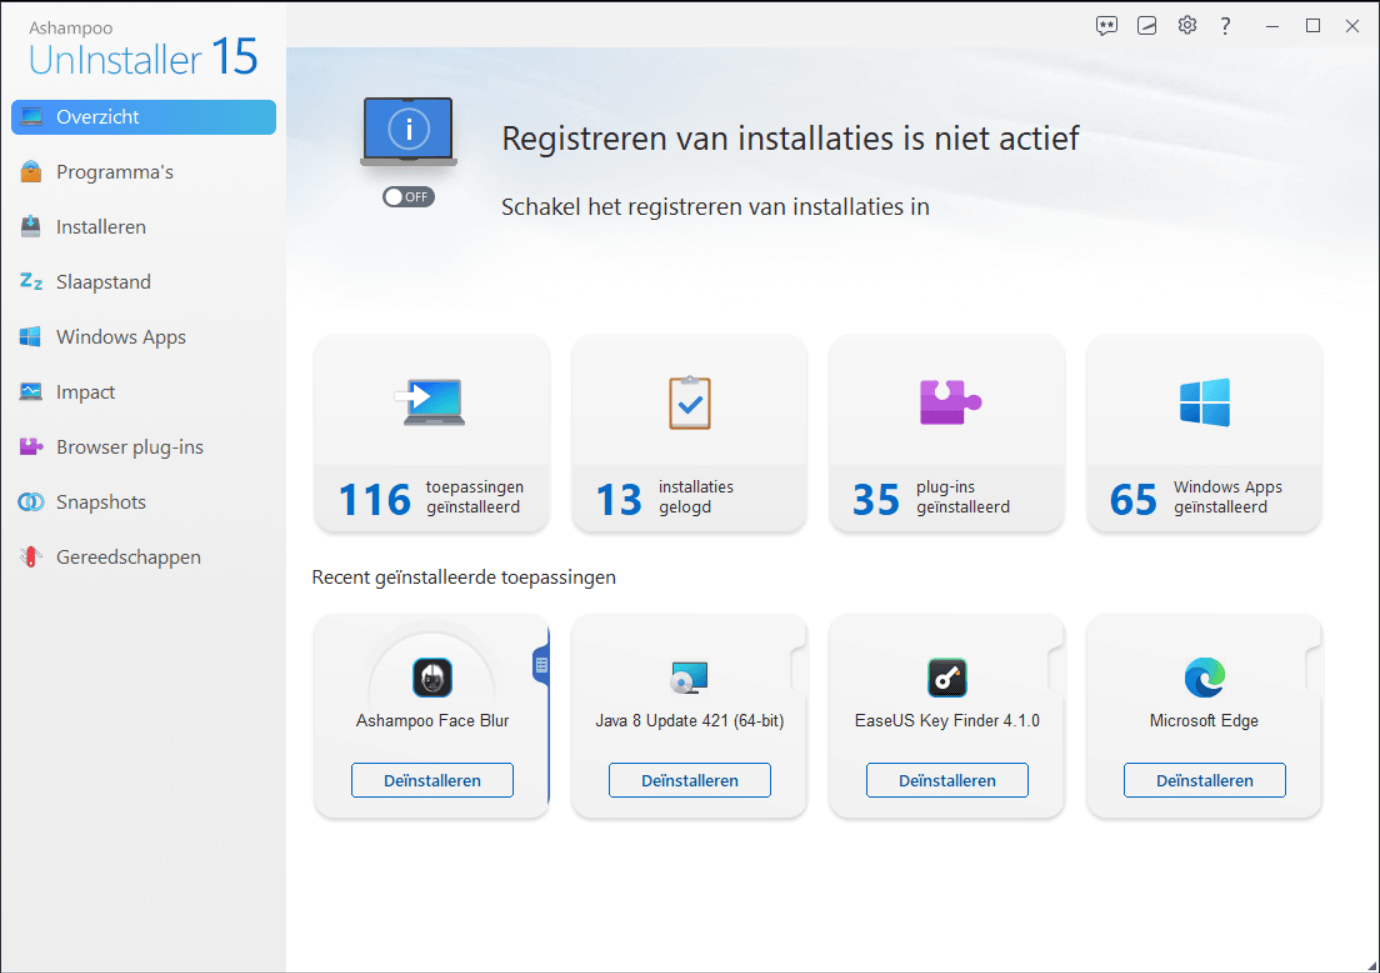
Task: Click 'Schakel het registreren van installaties in' text
Action: click(x=715, y=207)
